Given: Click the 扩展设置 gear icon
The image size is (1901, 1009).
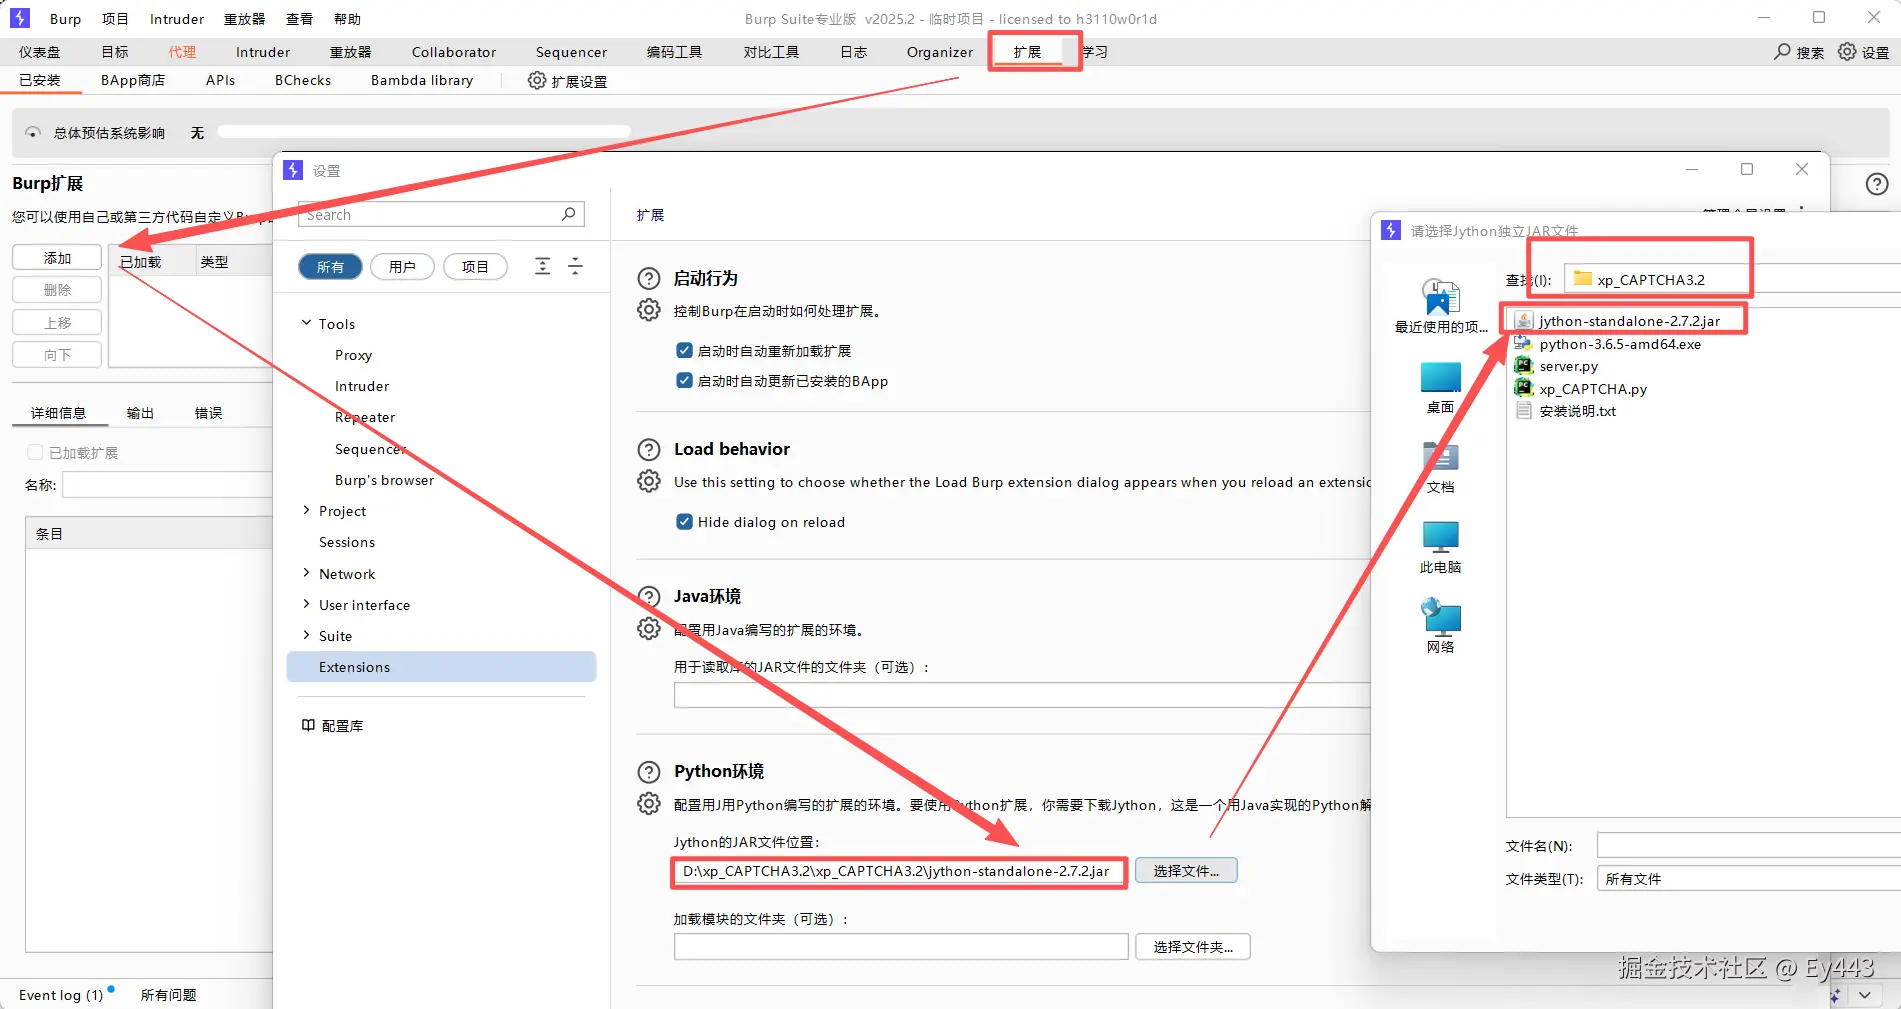Looking at the screenshot, I should pyautogui.click(x=537, y=80).
